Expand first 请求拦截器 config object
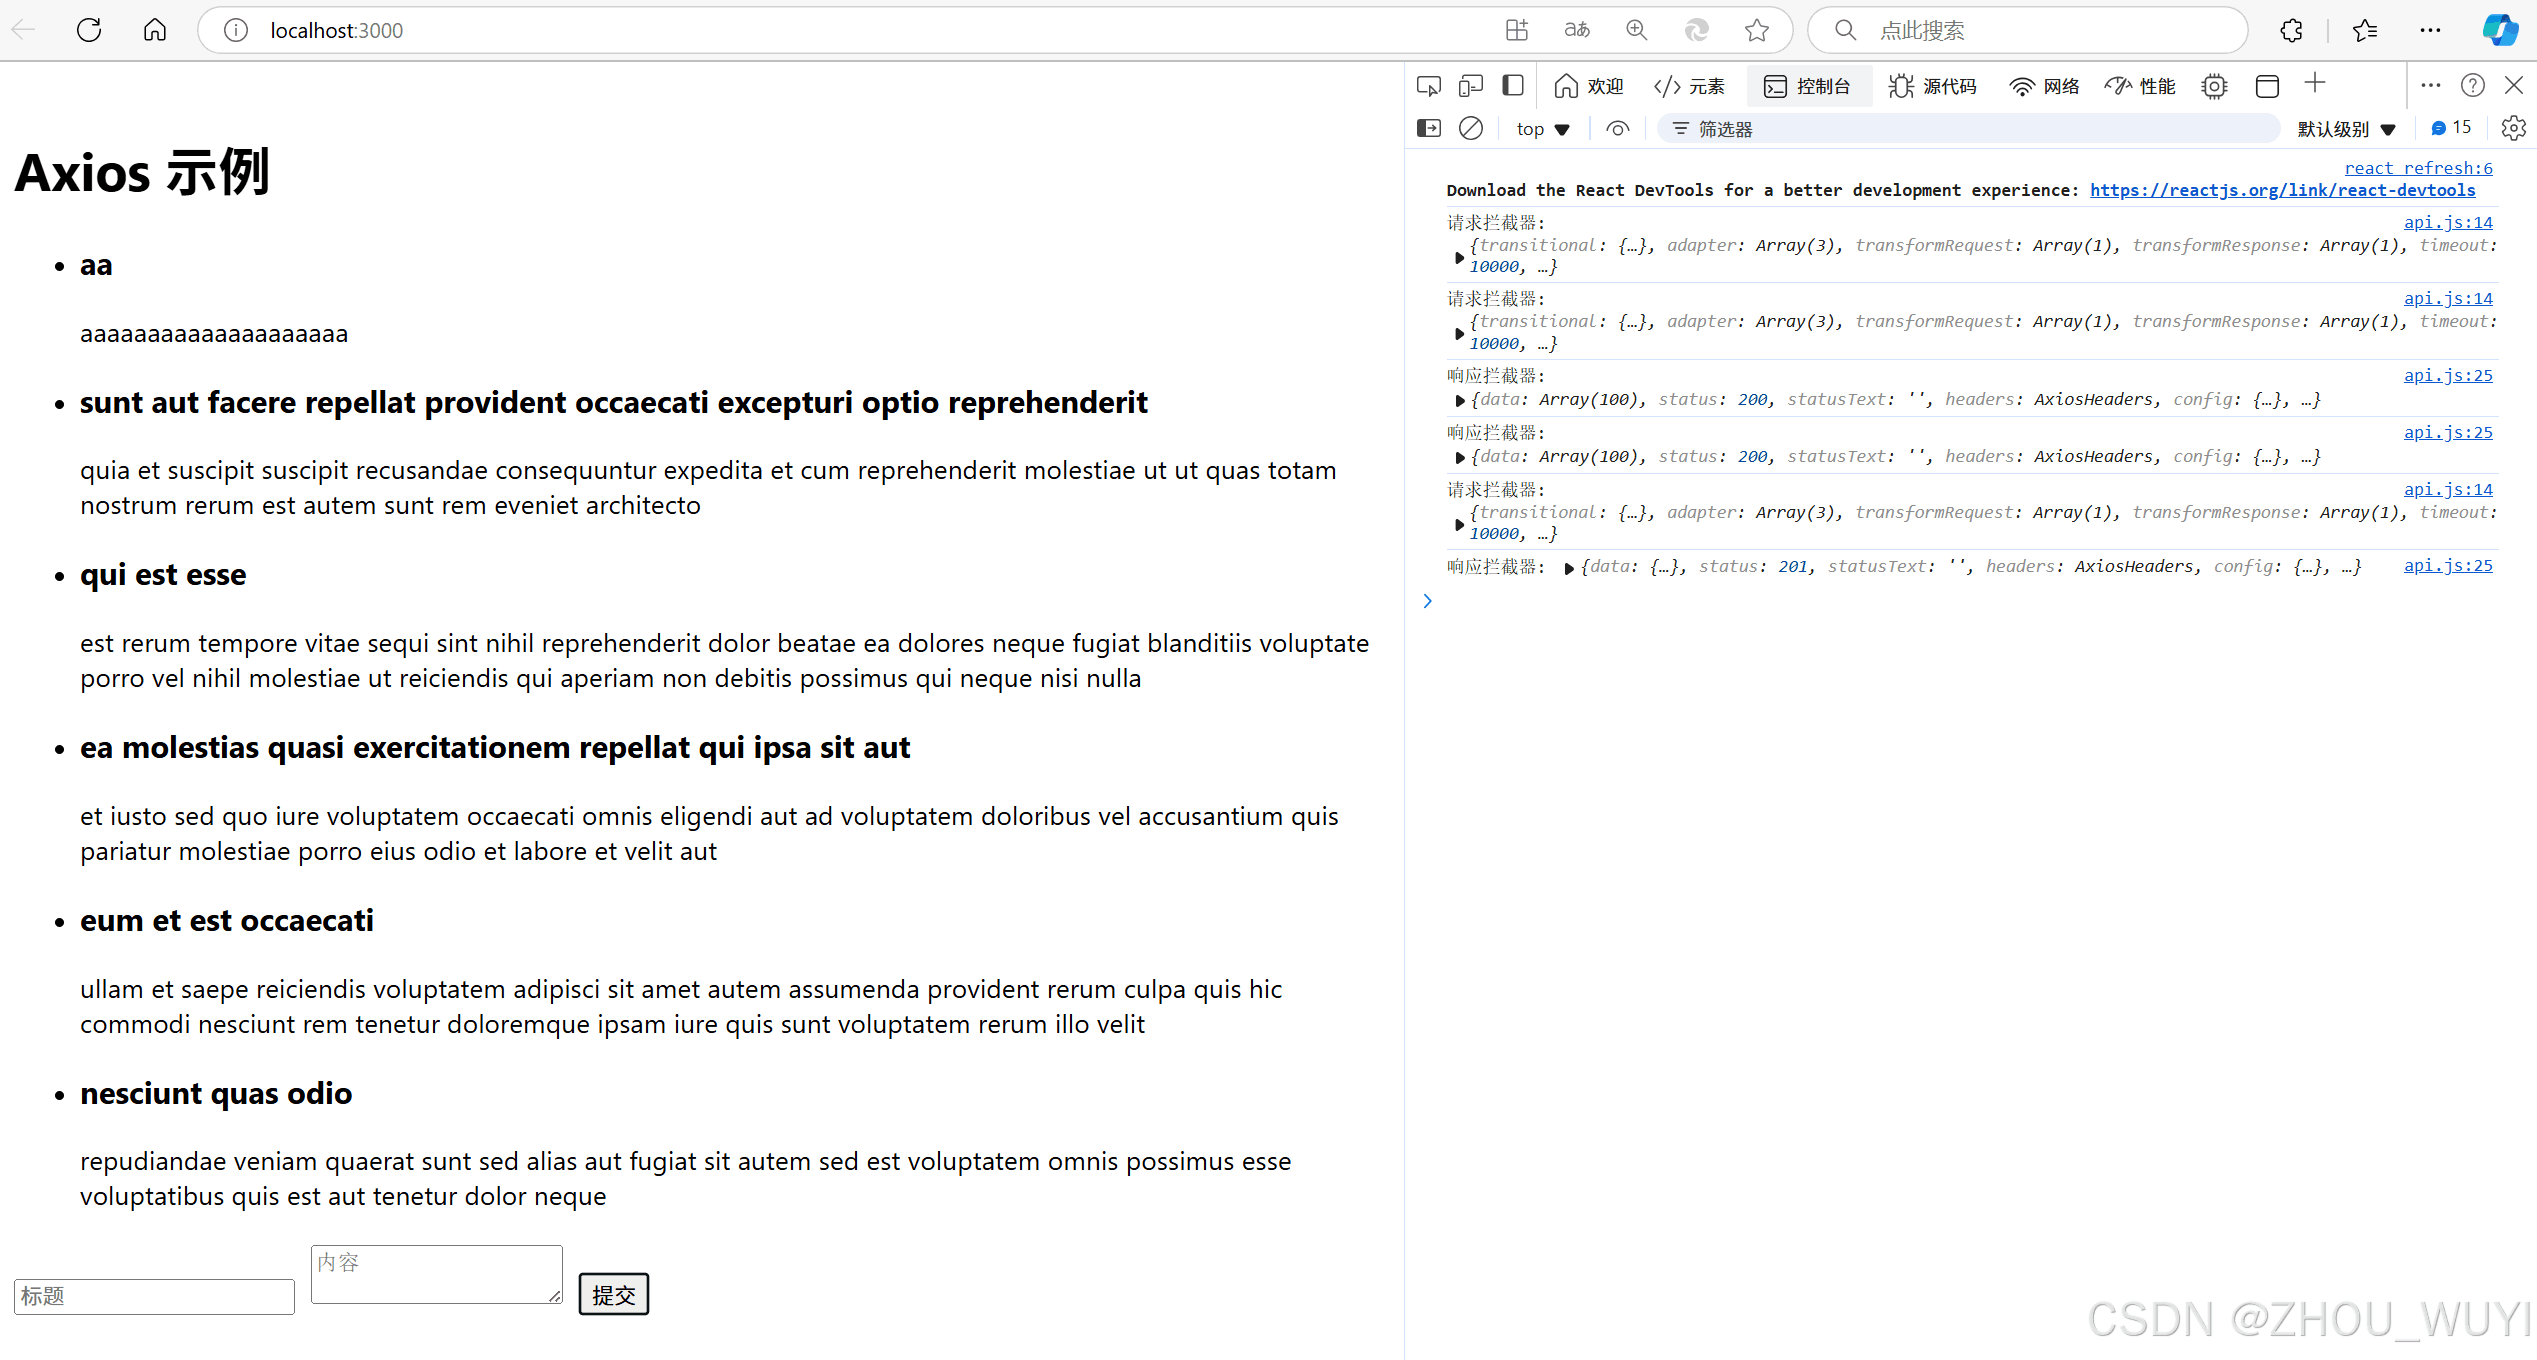Image resolution: width=2537 pixels, height=1360 pixels. point(1459,257)
